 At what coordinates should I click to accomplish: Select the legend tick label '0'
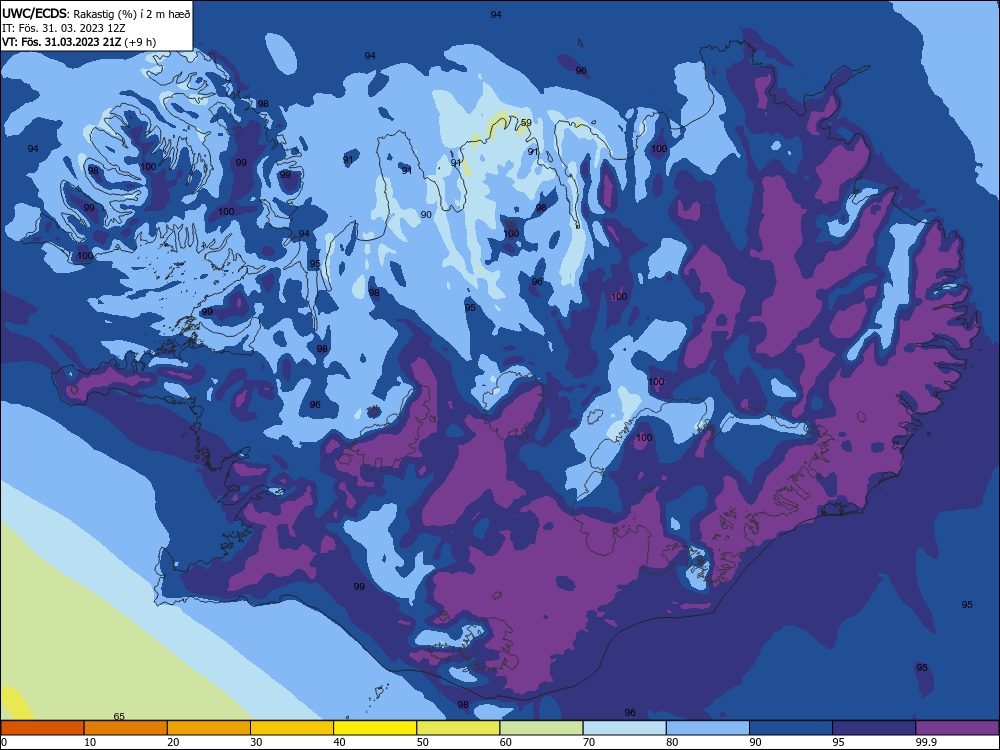tap(4, 742)
